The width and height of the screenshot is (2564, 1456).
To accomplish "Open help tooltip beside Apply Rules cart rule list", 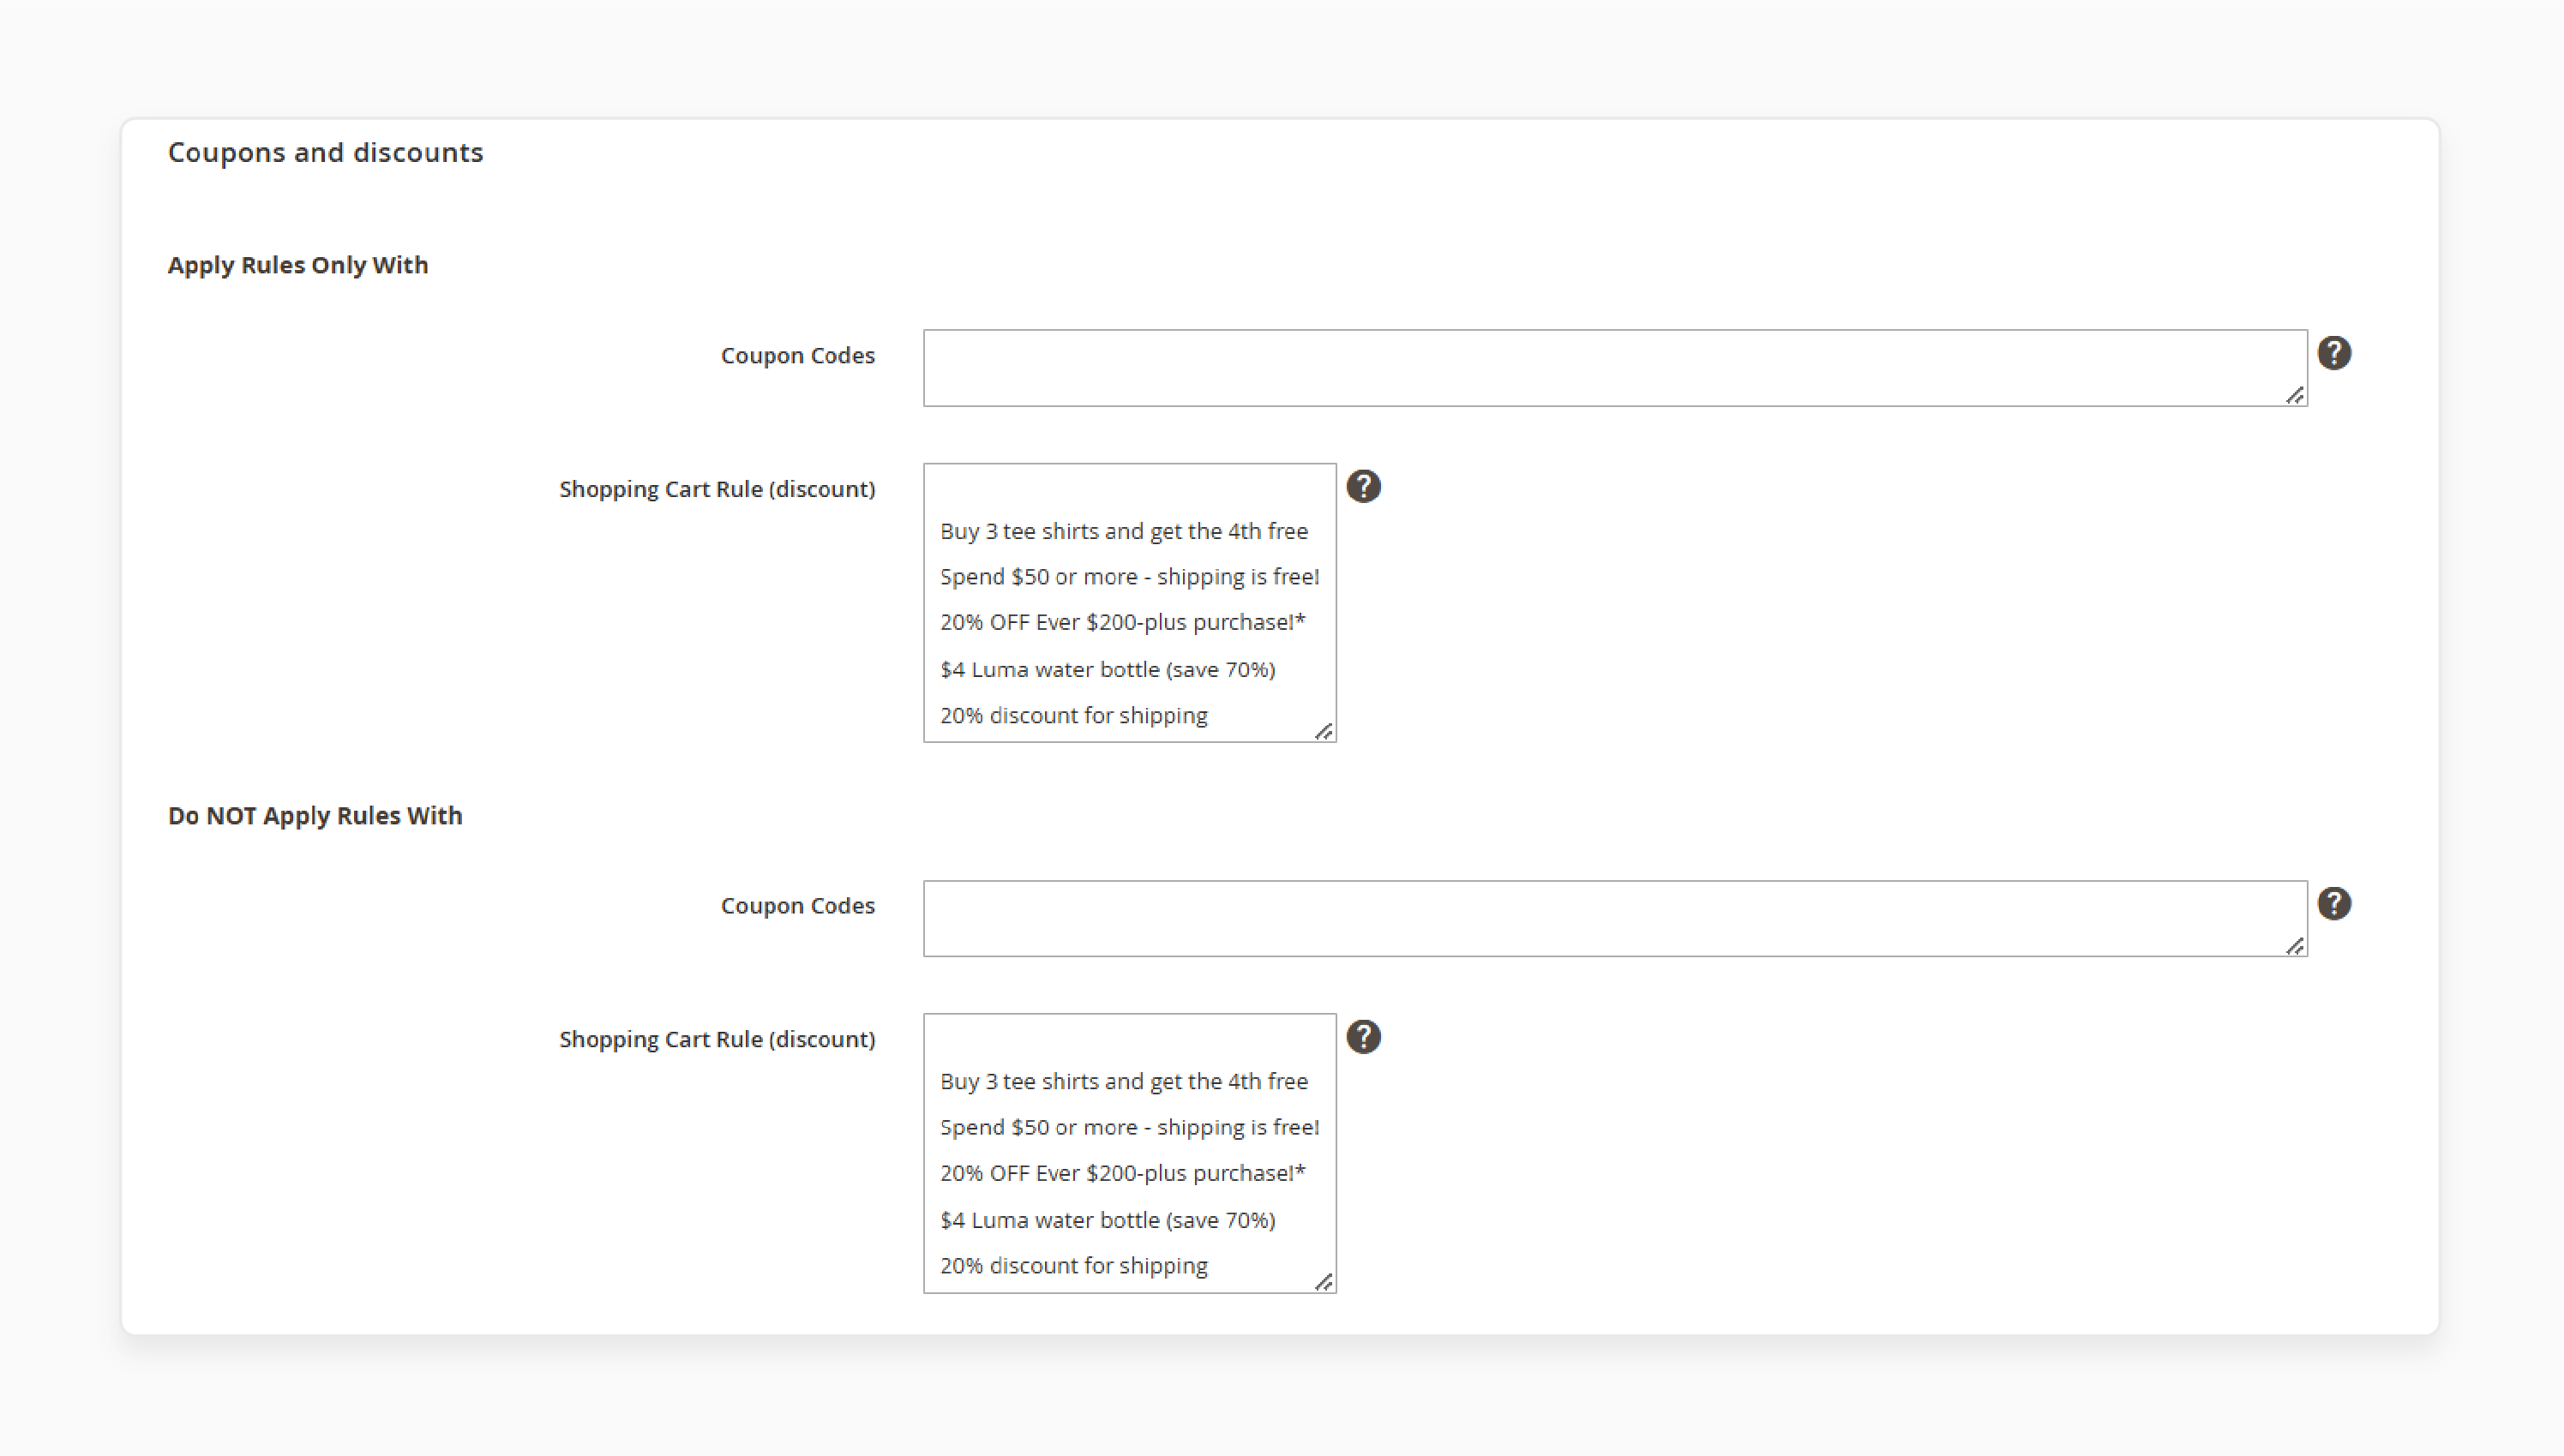I will (1363, 487).
